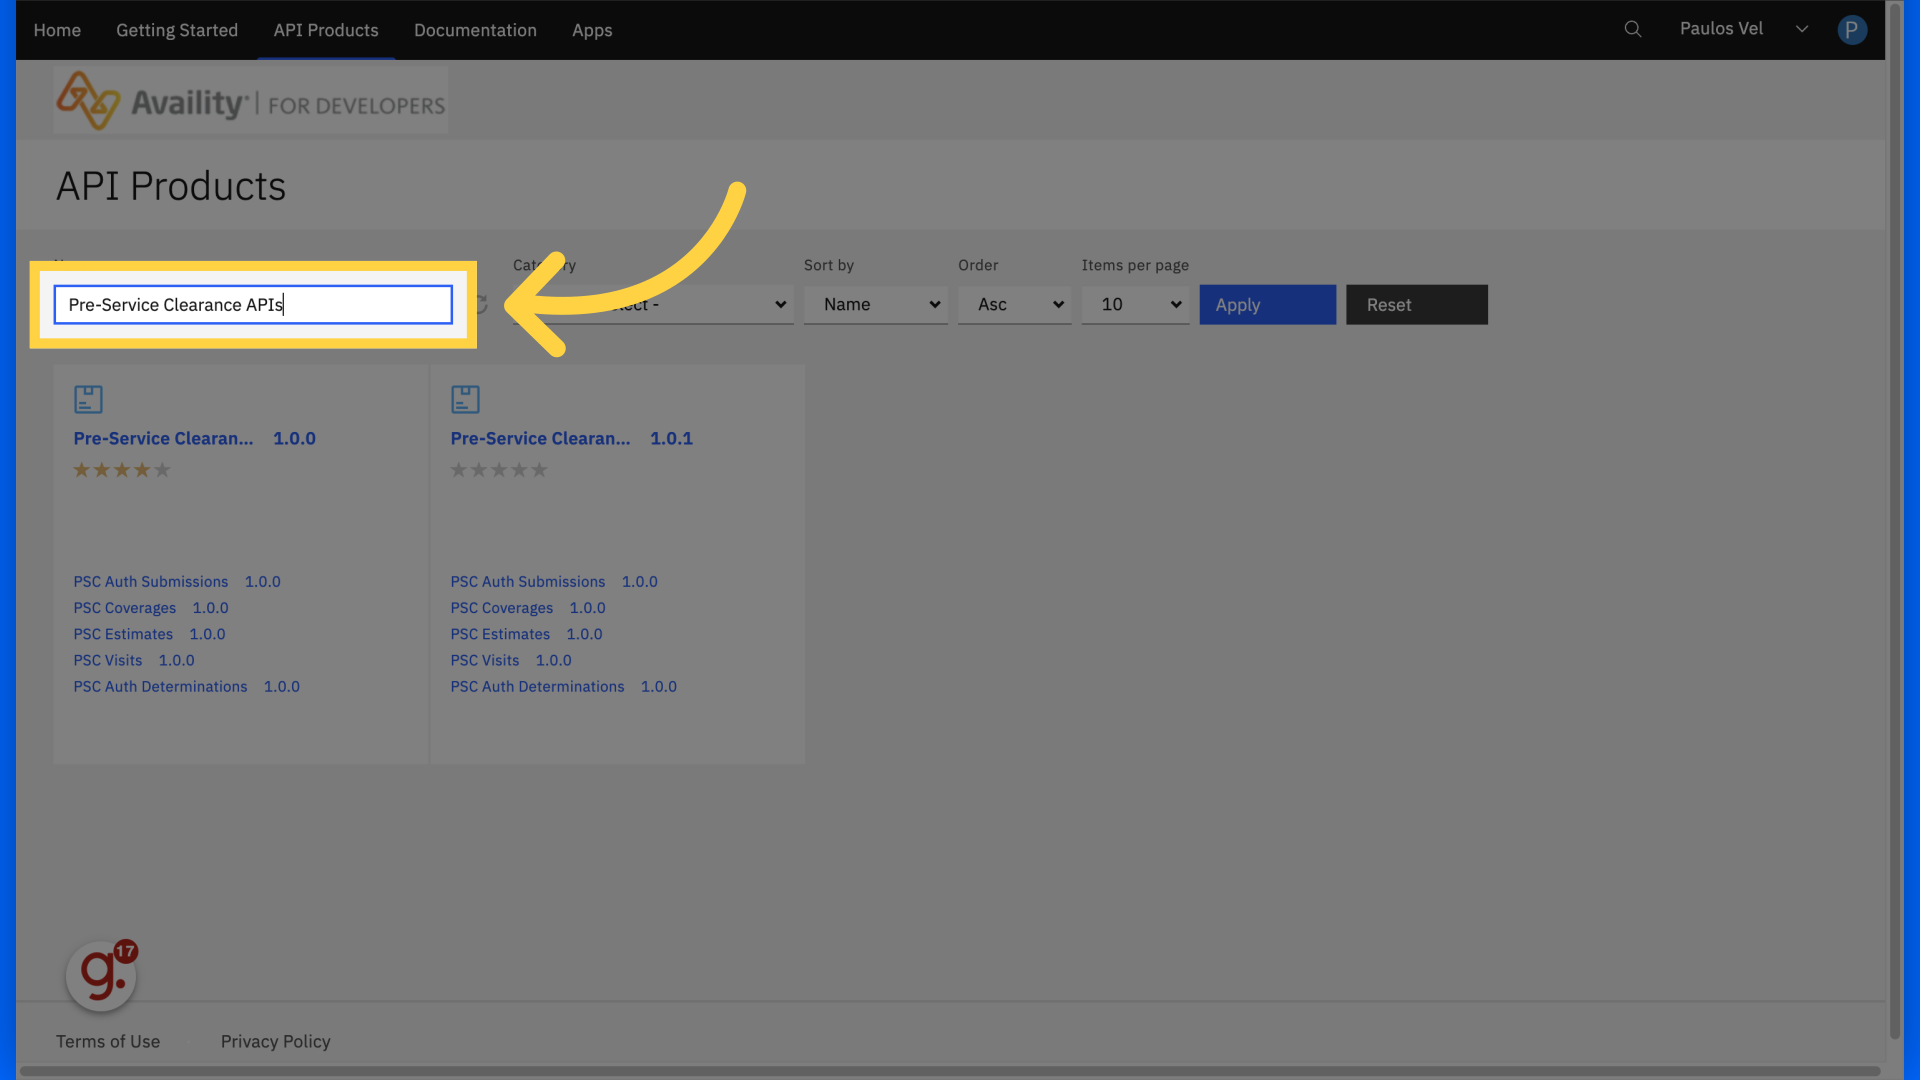Image resolution: width=1920 pixels, height=1080 pixels.
Task: Click the Availity For Developers logo
Action: click(x=251, y=101)
